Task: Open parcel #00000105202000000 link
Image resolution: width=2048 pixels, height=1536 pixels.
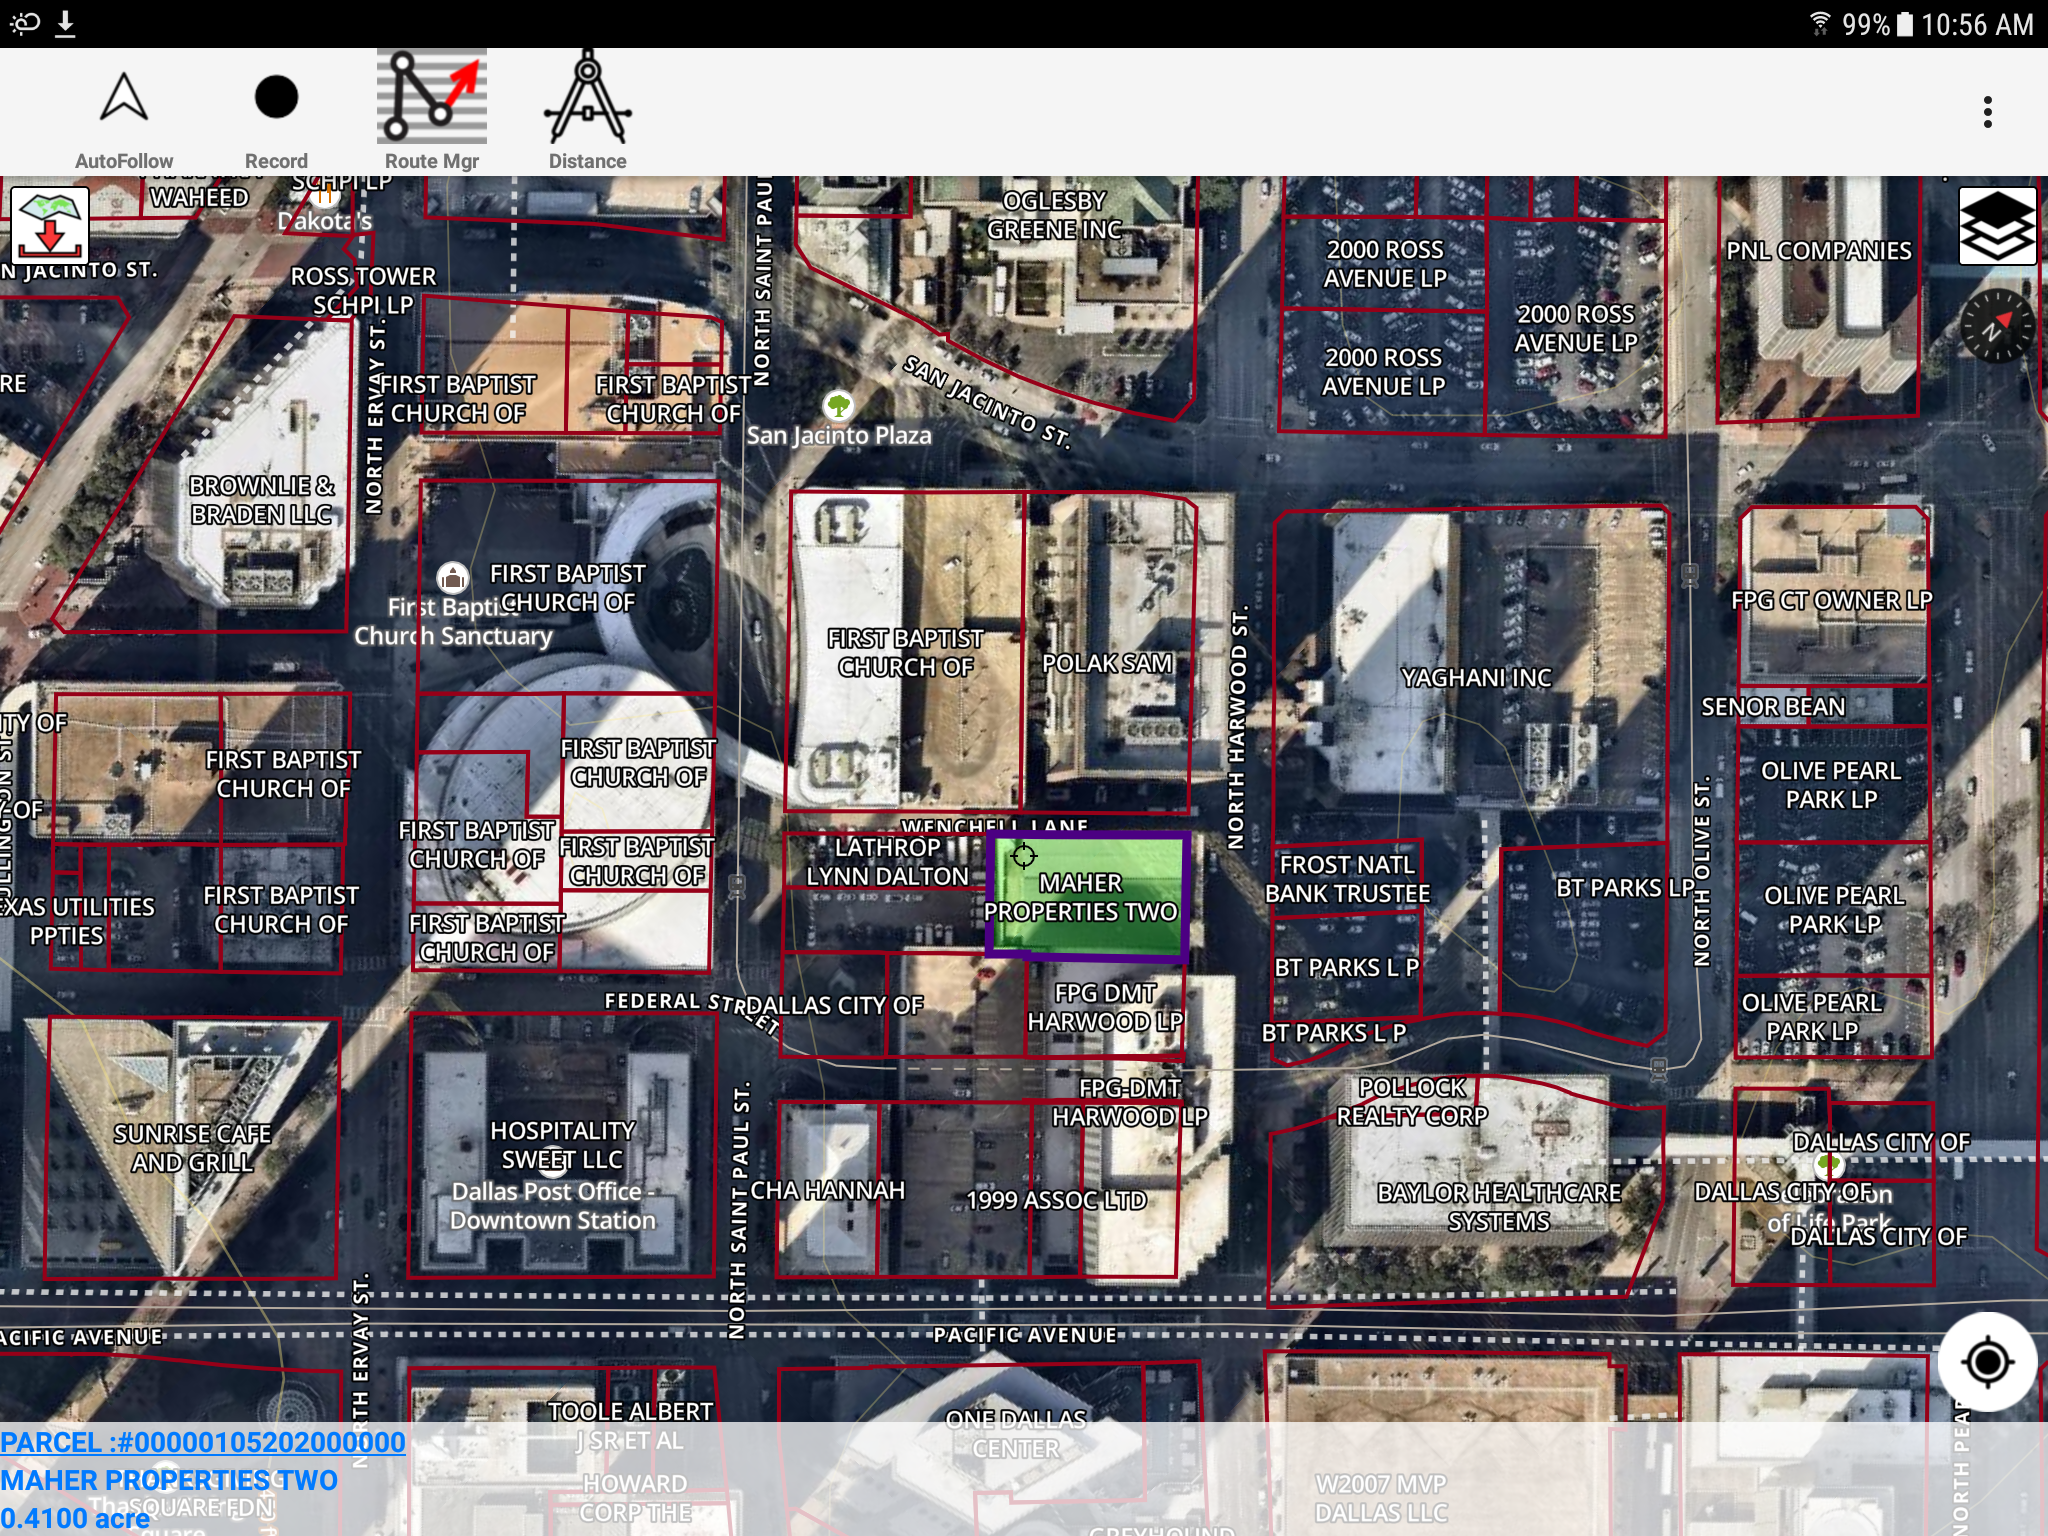Action: point(203,1443)
